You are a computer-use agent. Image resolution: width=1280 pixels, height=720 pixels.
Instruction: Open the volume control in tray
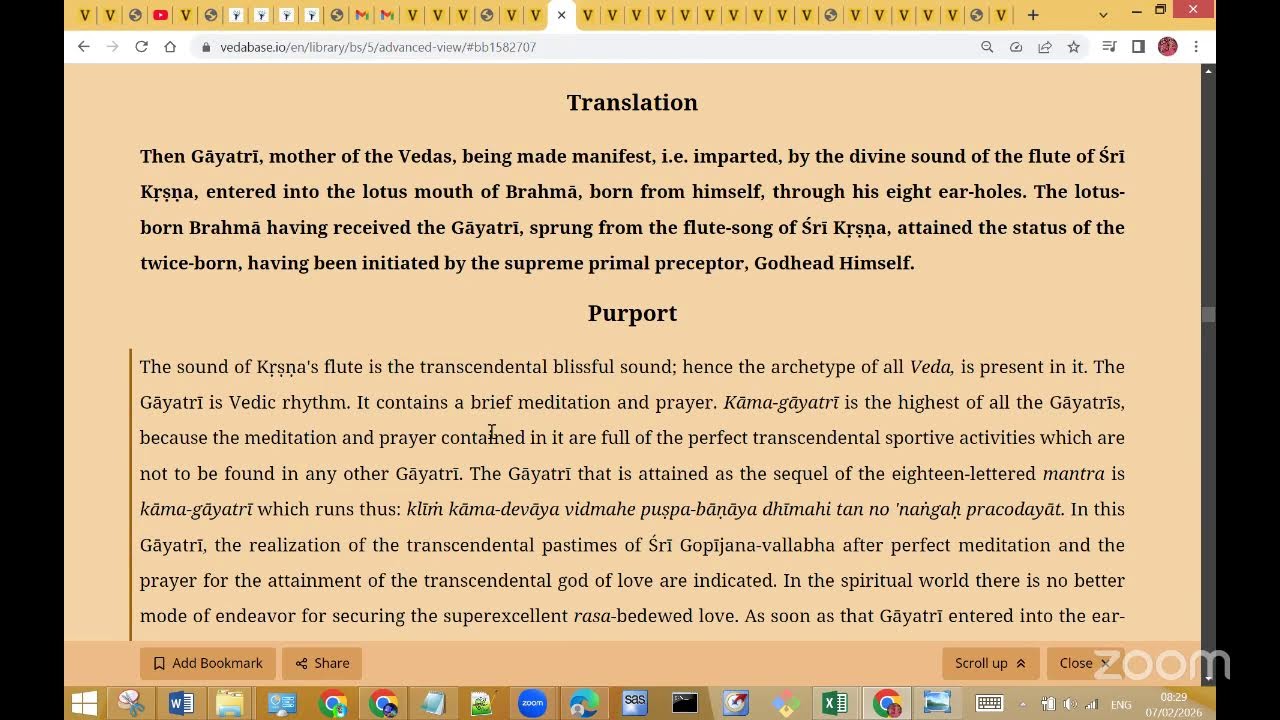click(x=1070, y=704)
